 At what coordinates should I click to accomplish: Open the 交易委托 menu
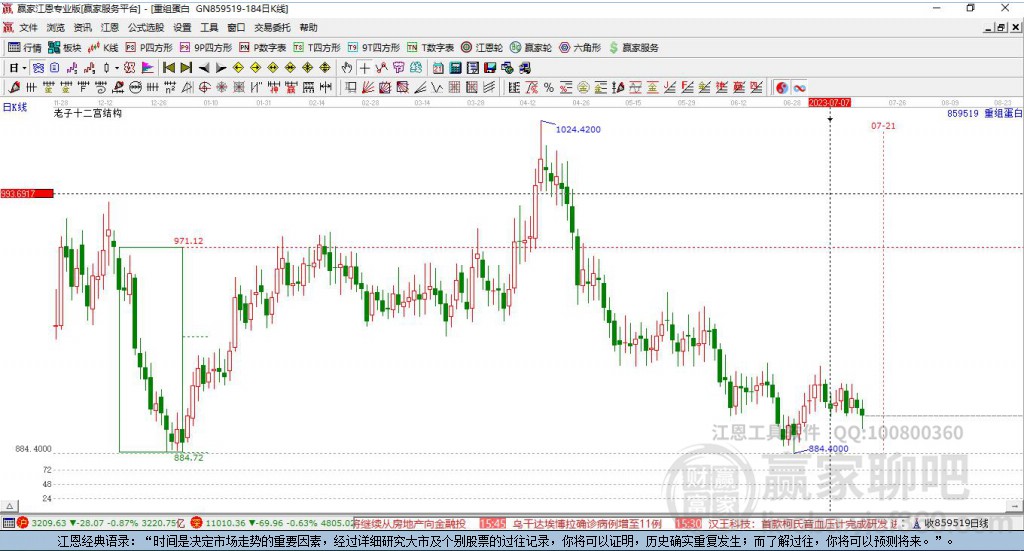[x=272, y=27]
